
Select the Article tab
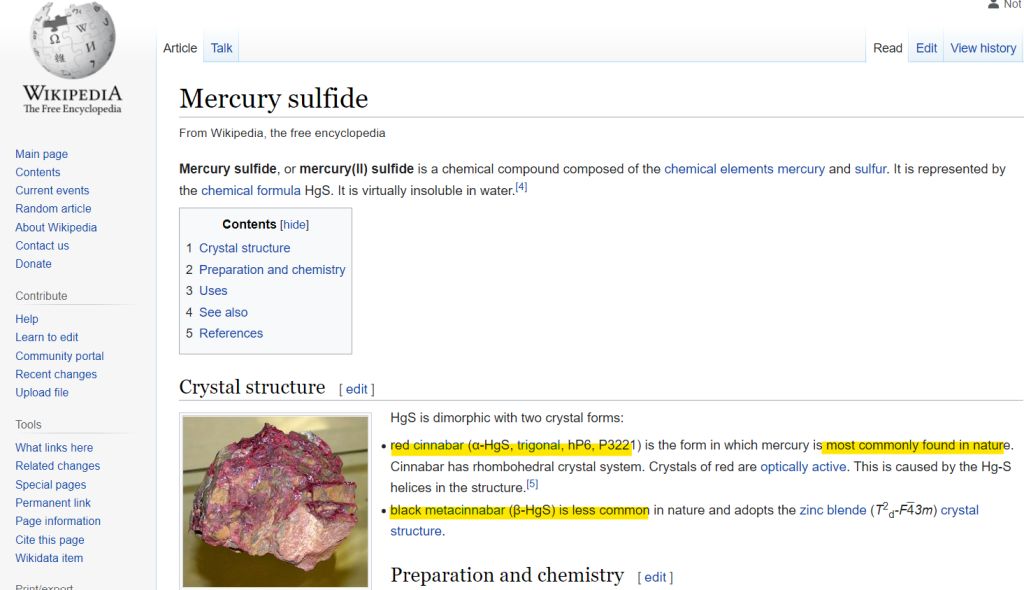(x=180, y=48)
